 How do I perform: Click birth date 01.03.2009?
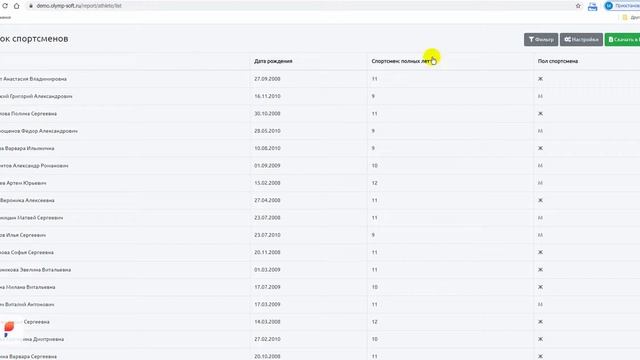pyautogui.click(x=267, y=270)
